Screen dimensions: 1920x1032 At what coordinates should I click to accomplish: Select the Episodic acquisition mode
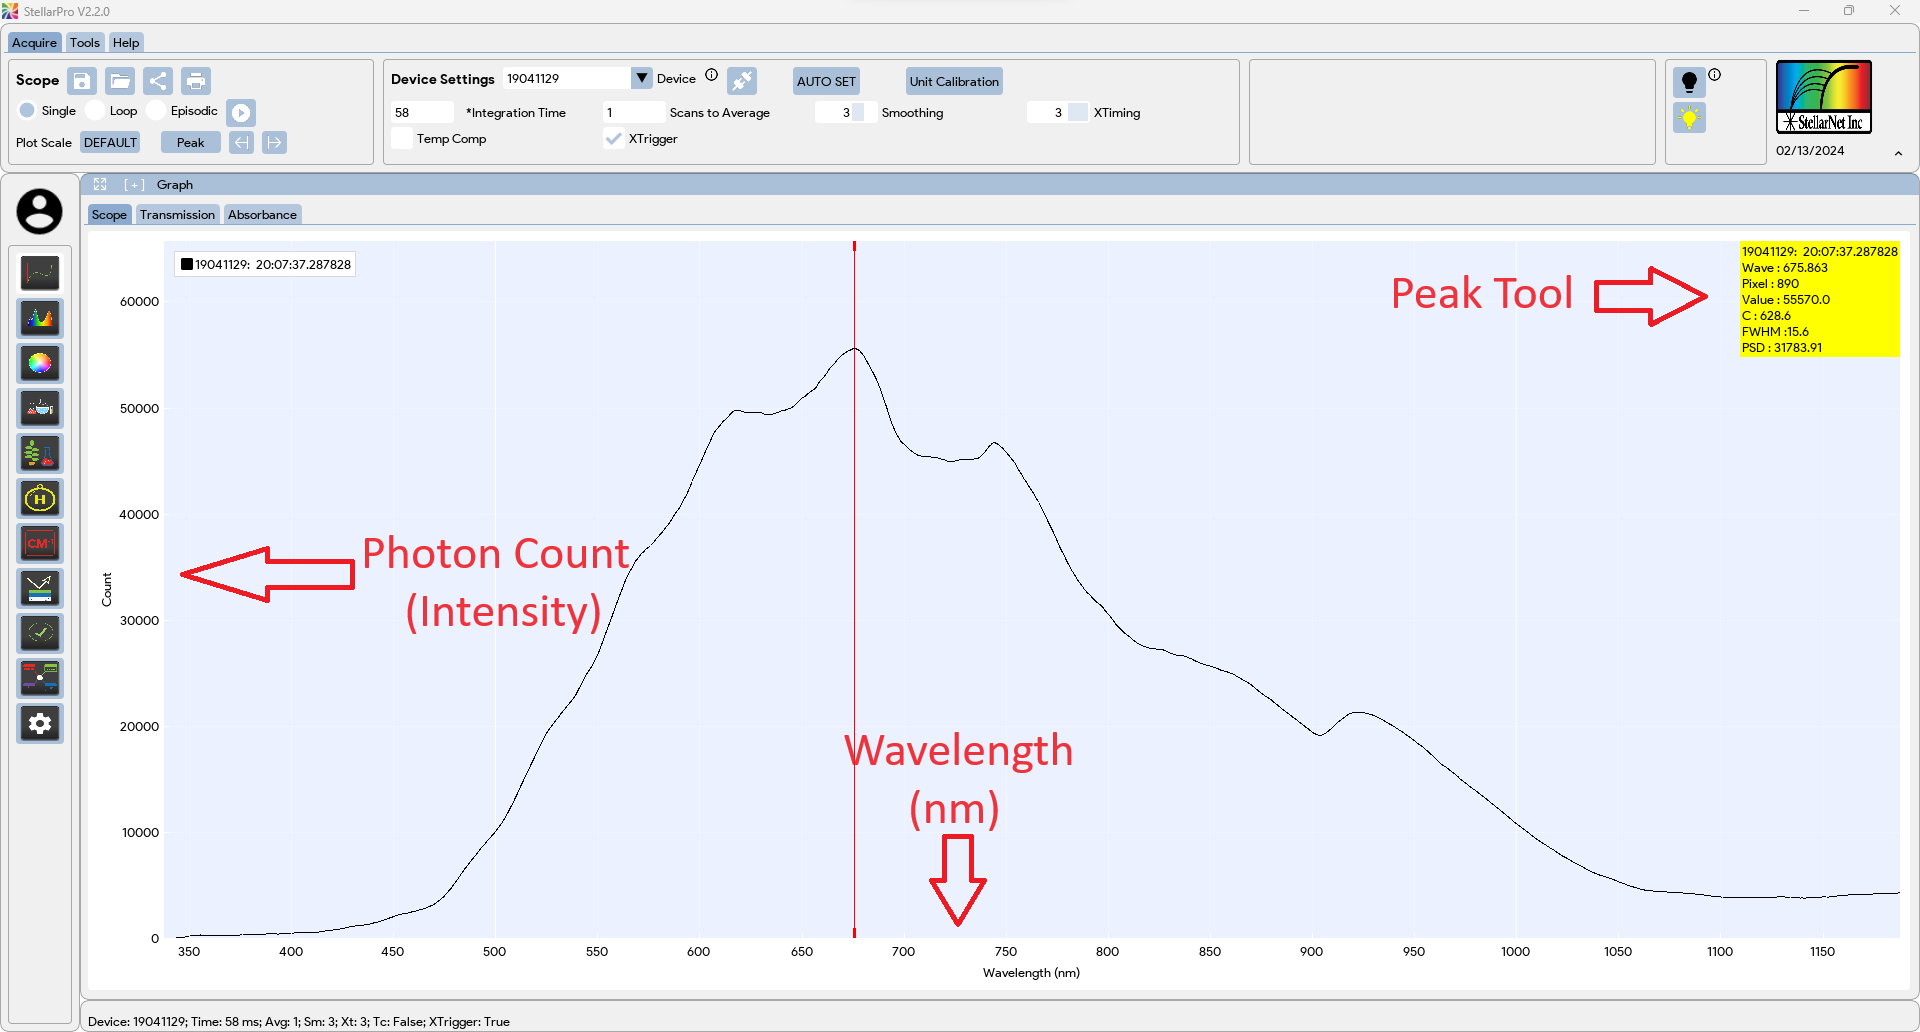[x=157, y=111]
